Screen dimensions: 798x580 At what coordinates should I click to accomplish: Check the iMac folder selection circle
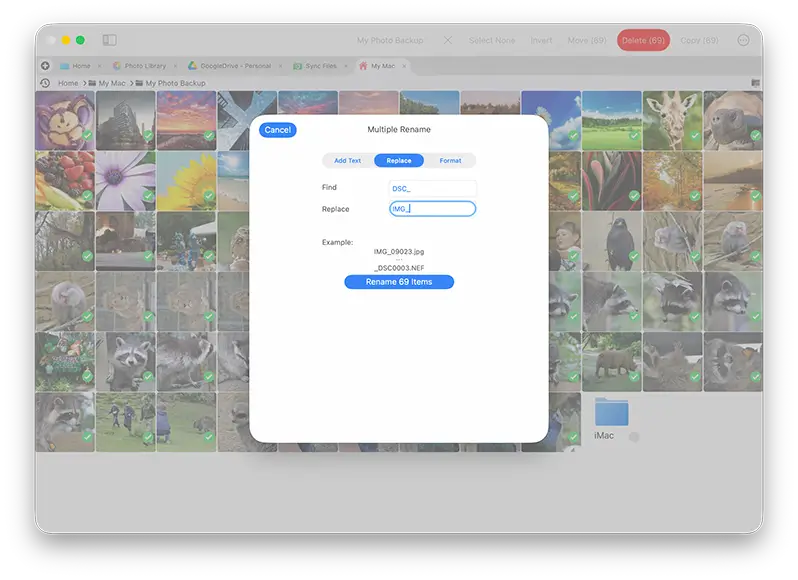634,437
